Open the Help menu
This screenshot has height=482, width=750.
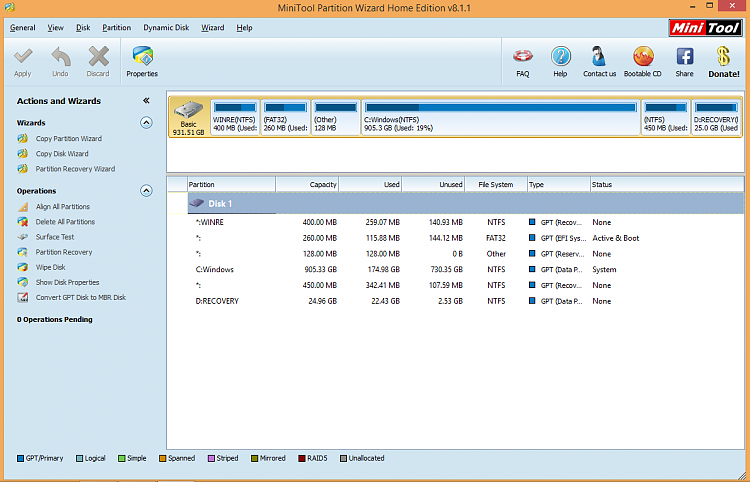point(244,28)
